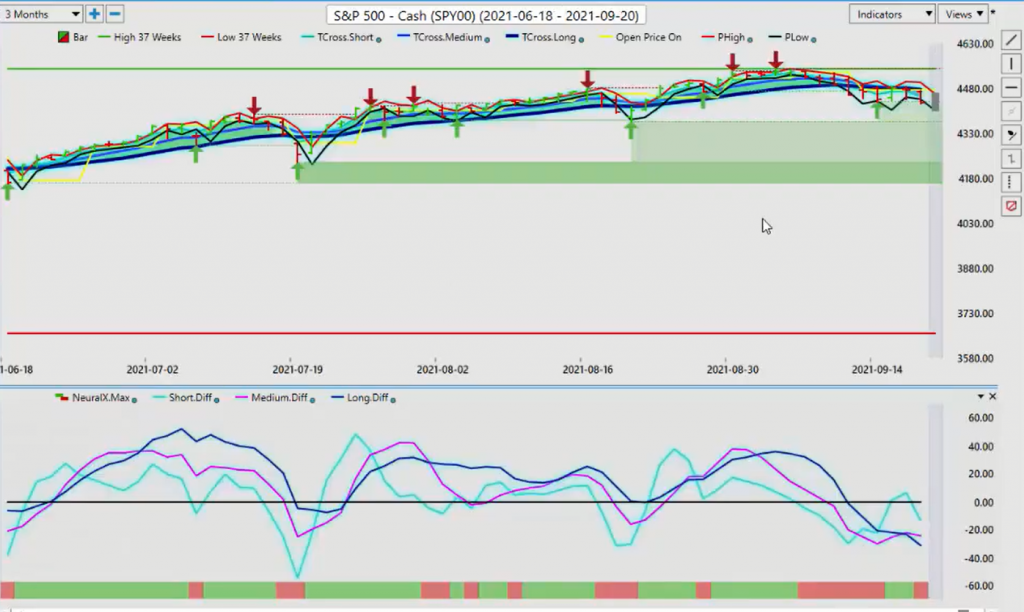This screenshot has width=1024, height=612.
Task: Select the vertical line drawing tool
Action: point(1011,64)
